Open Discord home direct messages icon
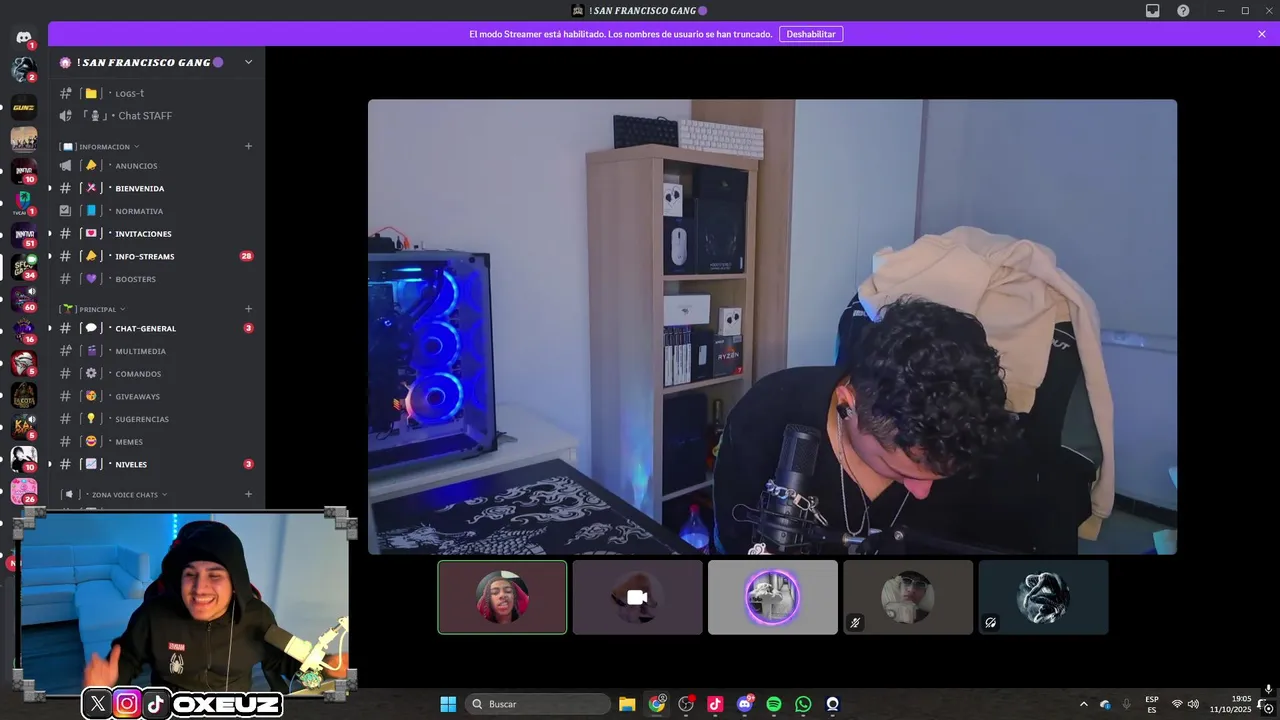This screenshot has width=1280, height=720. click(x=24, y=37)
